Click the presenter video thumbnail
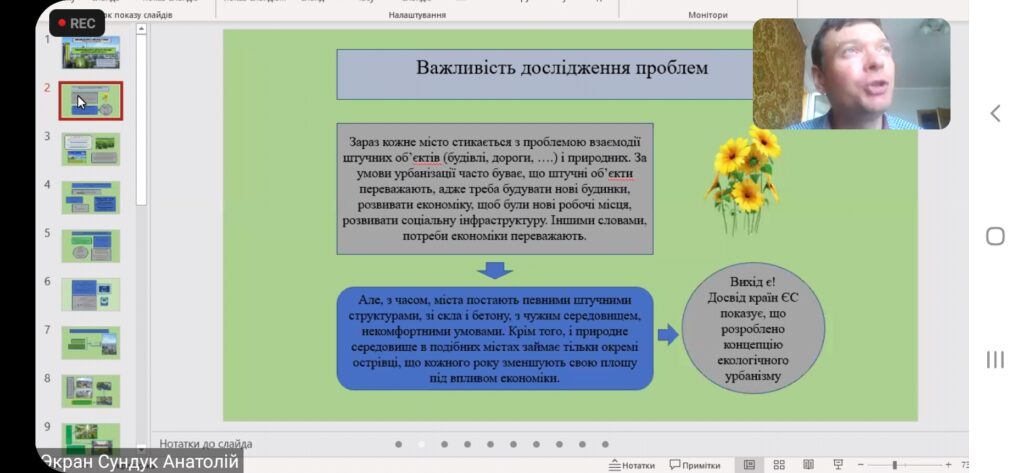Image resolution: width=1024 pixels, height=473 pixels. pyautogui.click(x=852, y=74)
